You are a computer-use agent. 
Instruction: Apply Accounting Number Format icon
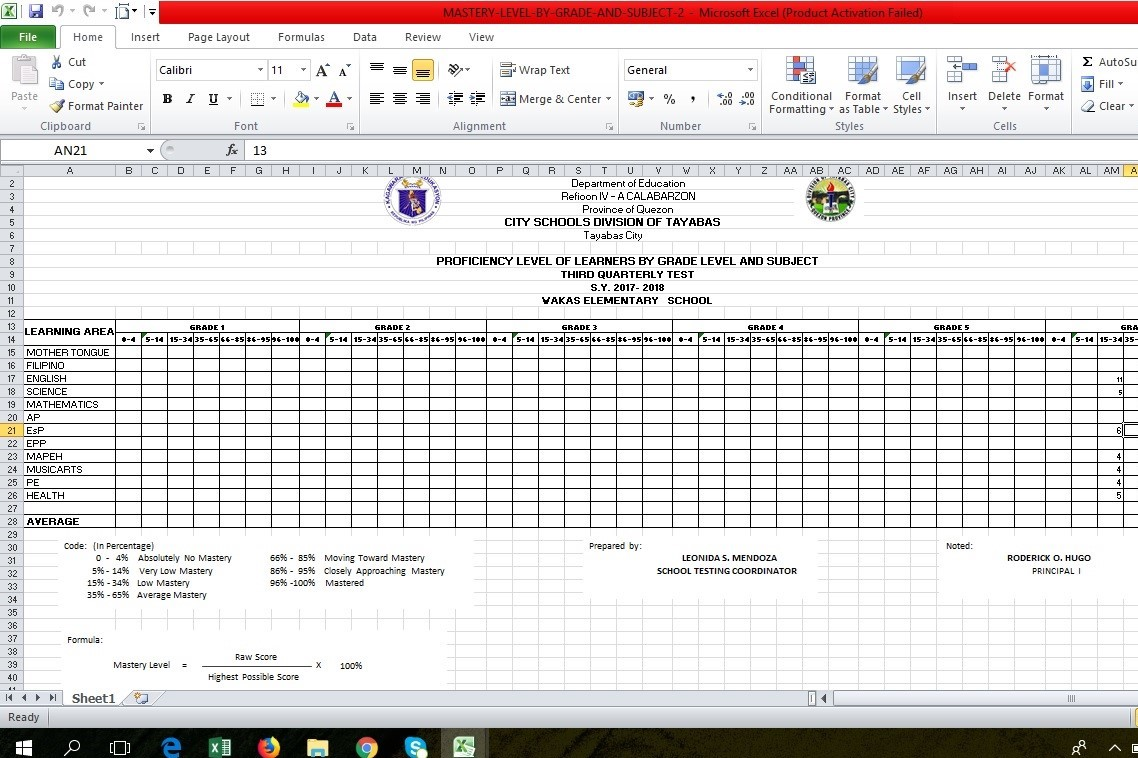click(x=636, y=99)
